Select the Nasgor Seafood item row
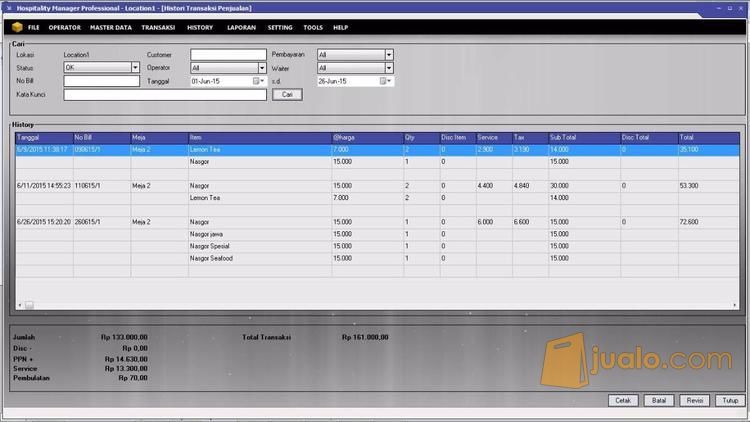This screenshot has width=750, height=422. coord(377,258)
